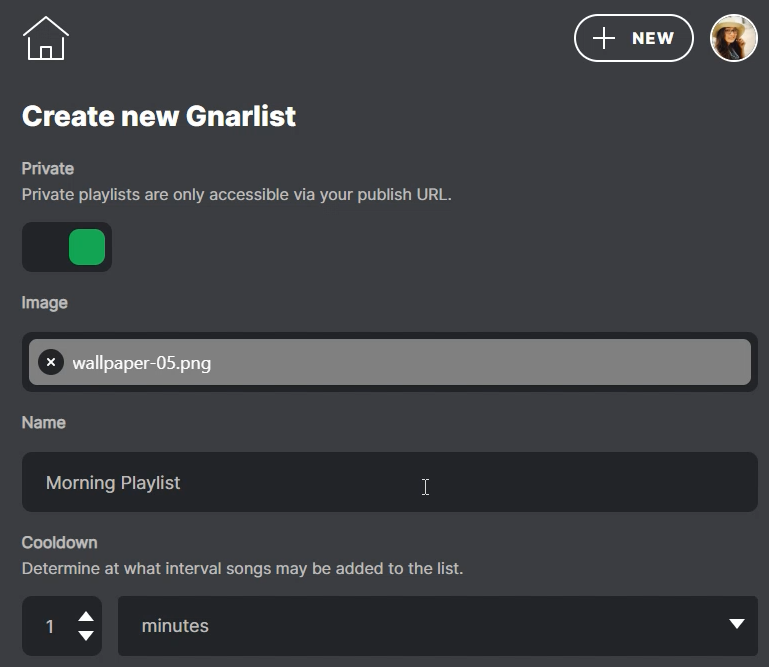Viewport: 769px width, 667px height.
Task: Focus the Morning Playlist name field
Action: click(x=389, y=482)
